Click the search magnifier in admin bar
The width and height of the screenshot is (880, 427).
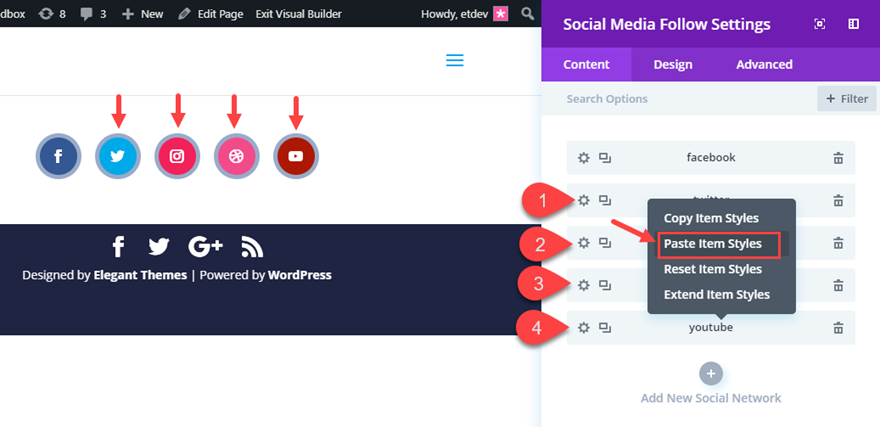(528, 13)
